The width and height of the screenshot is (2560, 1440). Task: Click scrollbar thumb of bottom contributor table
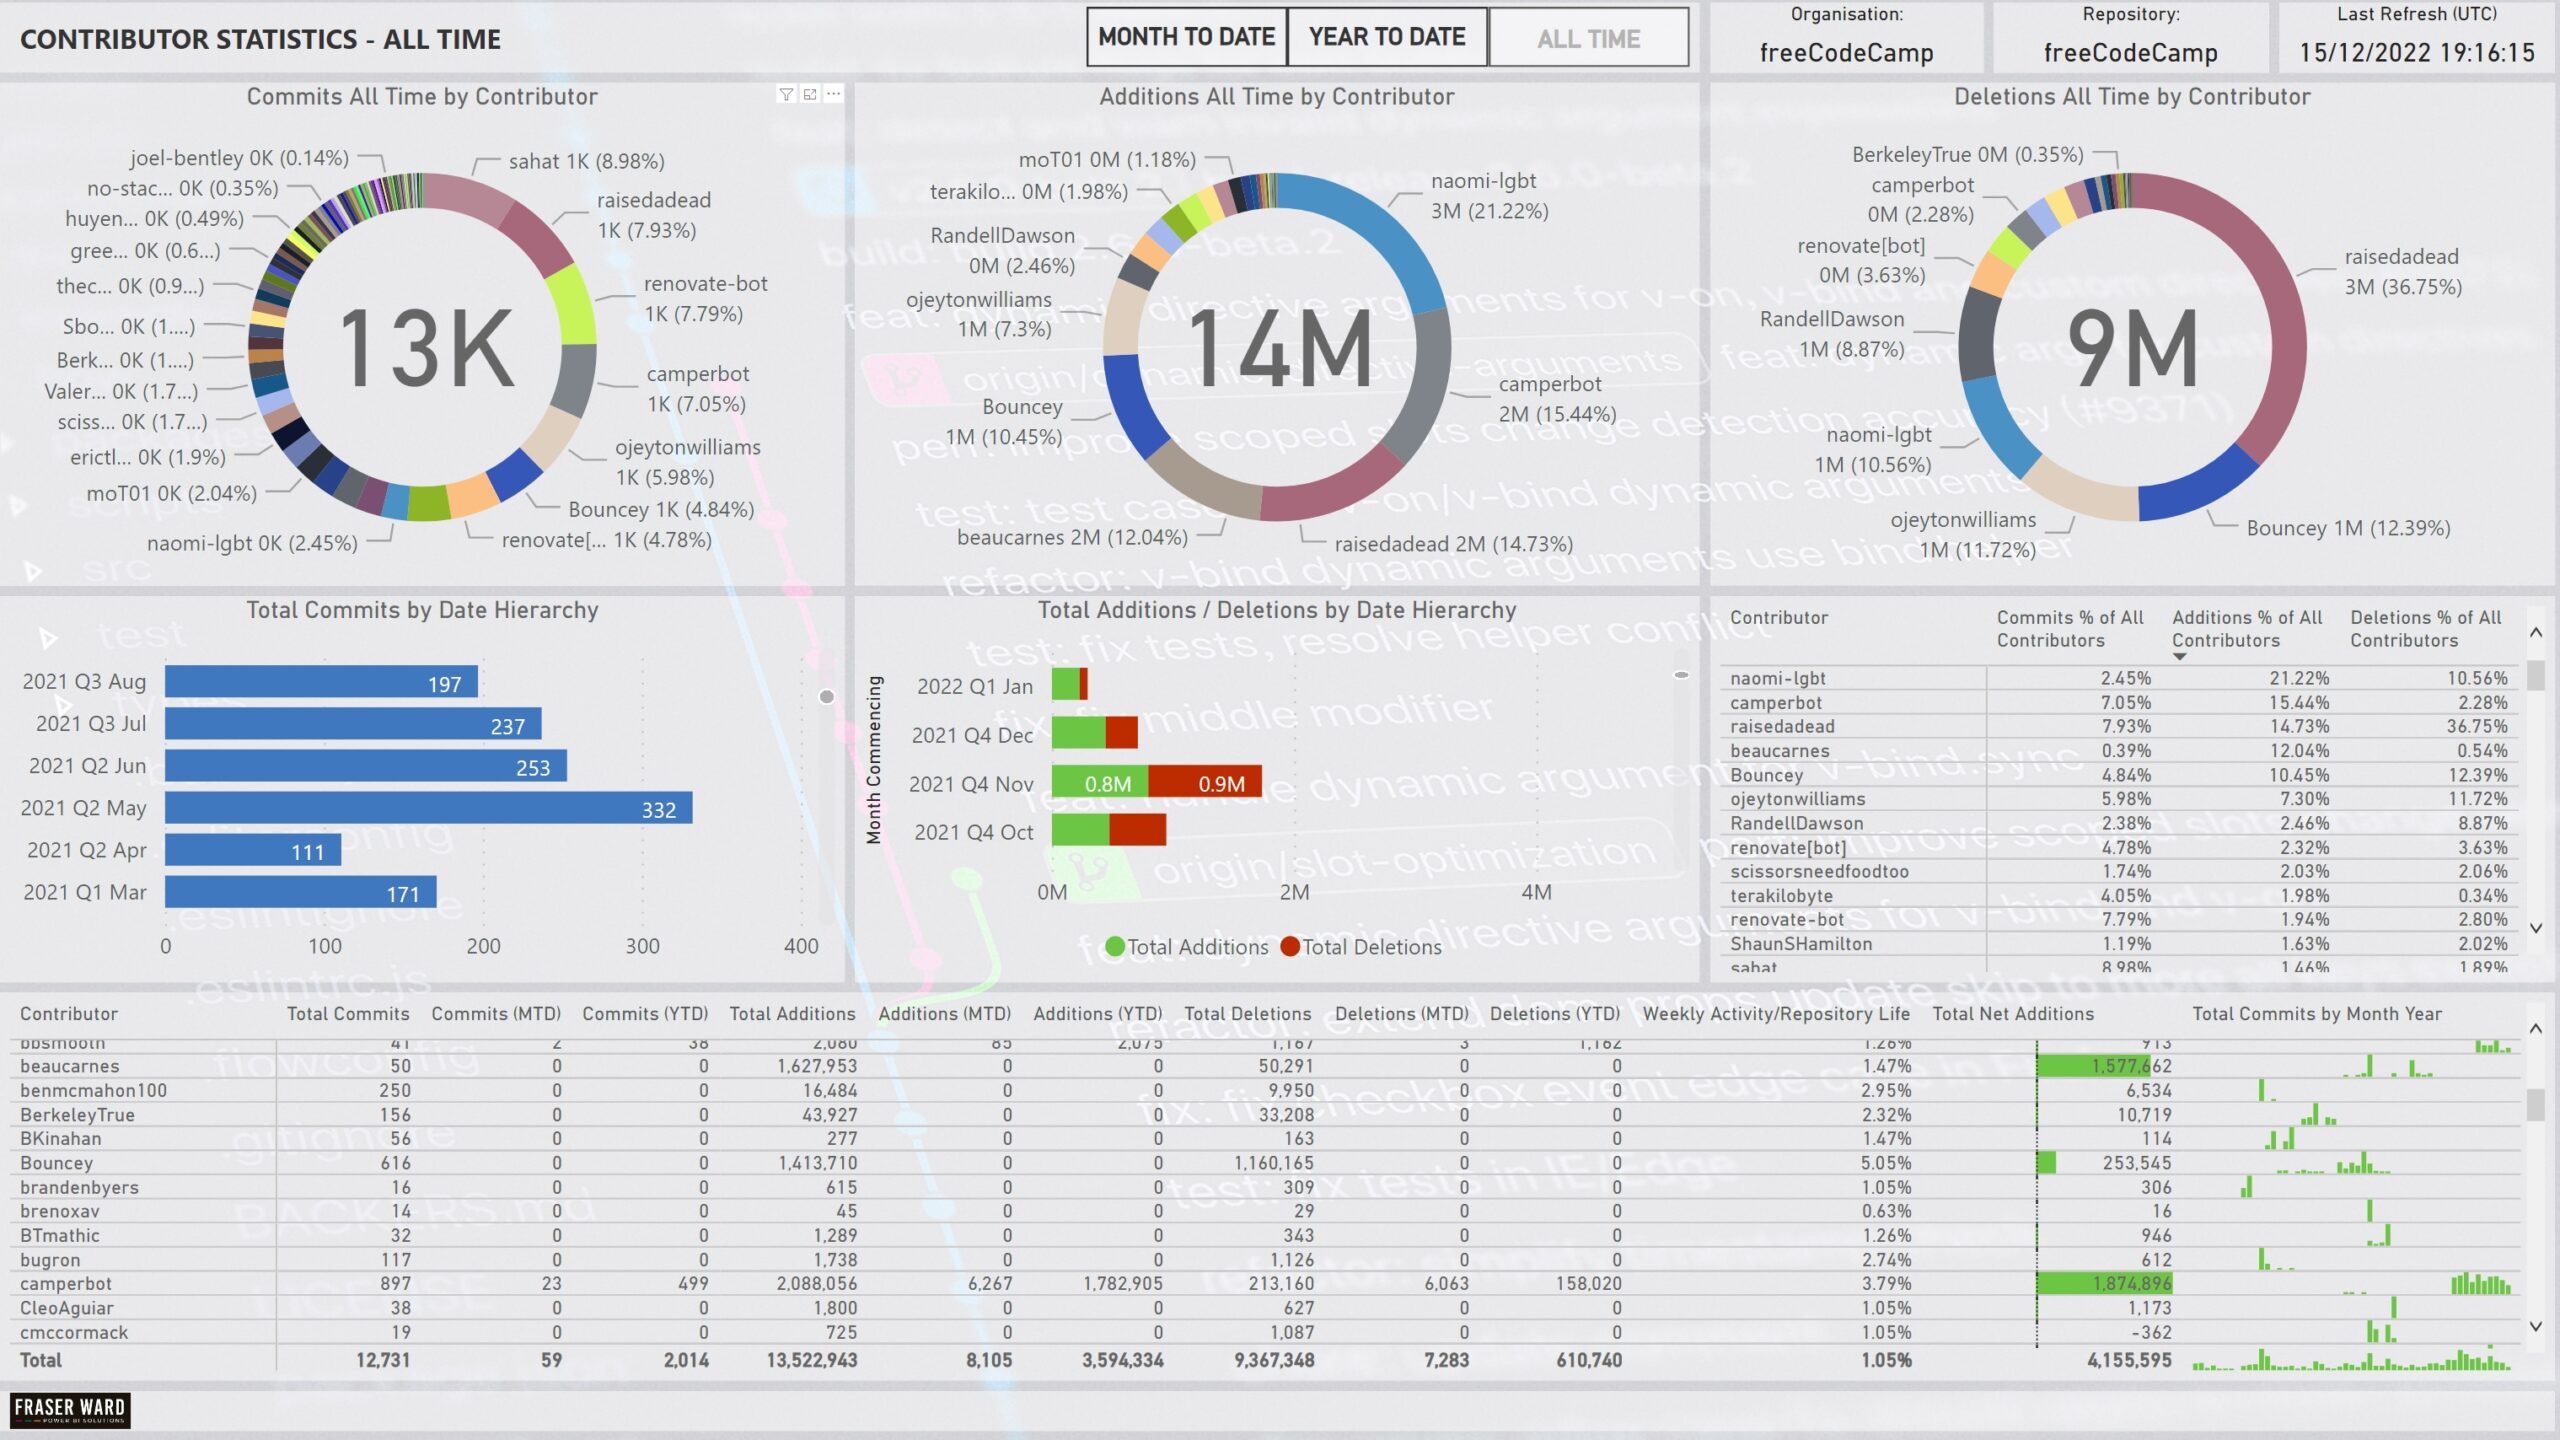pos(2536,1105)
